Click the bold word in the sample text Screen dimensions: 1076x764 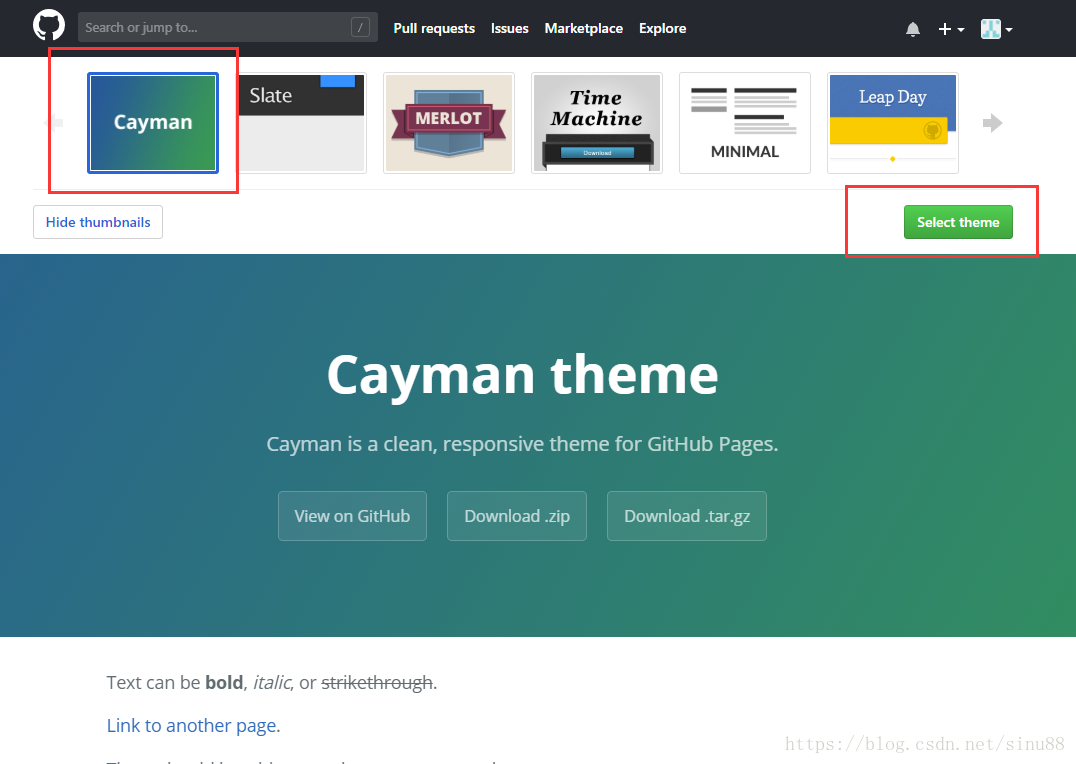[x=224, y=682]
